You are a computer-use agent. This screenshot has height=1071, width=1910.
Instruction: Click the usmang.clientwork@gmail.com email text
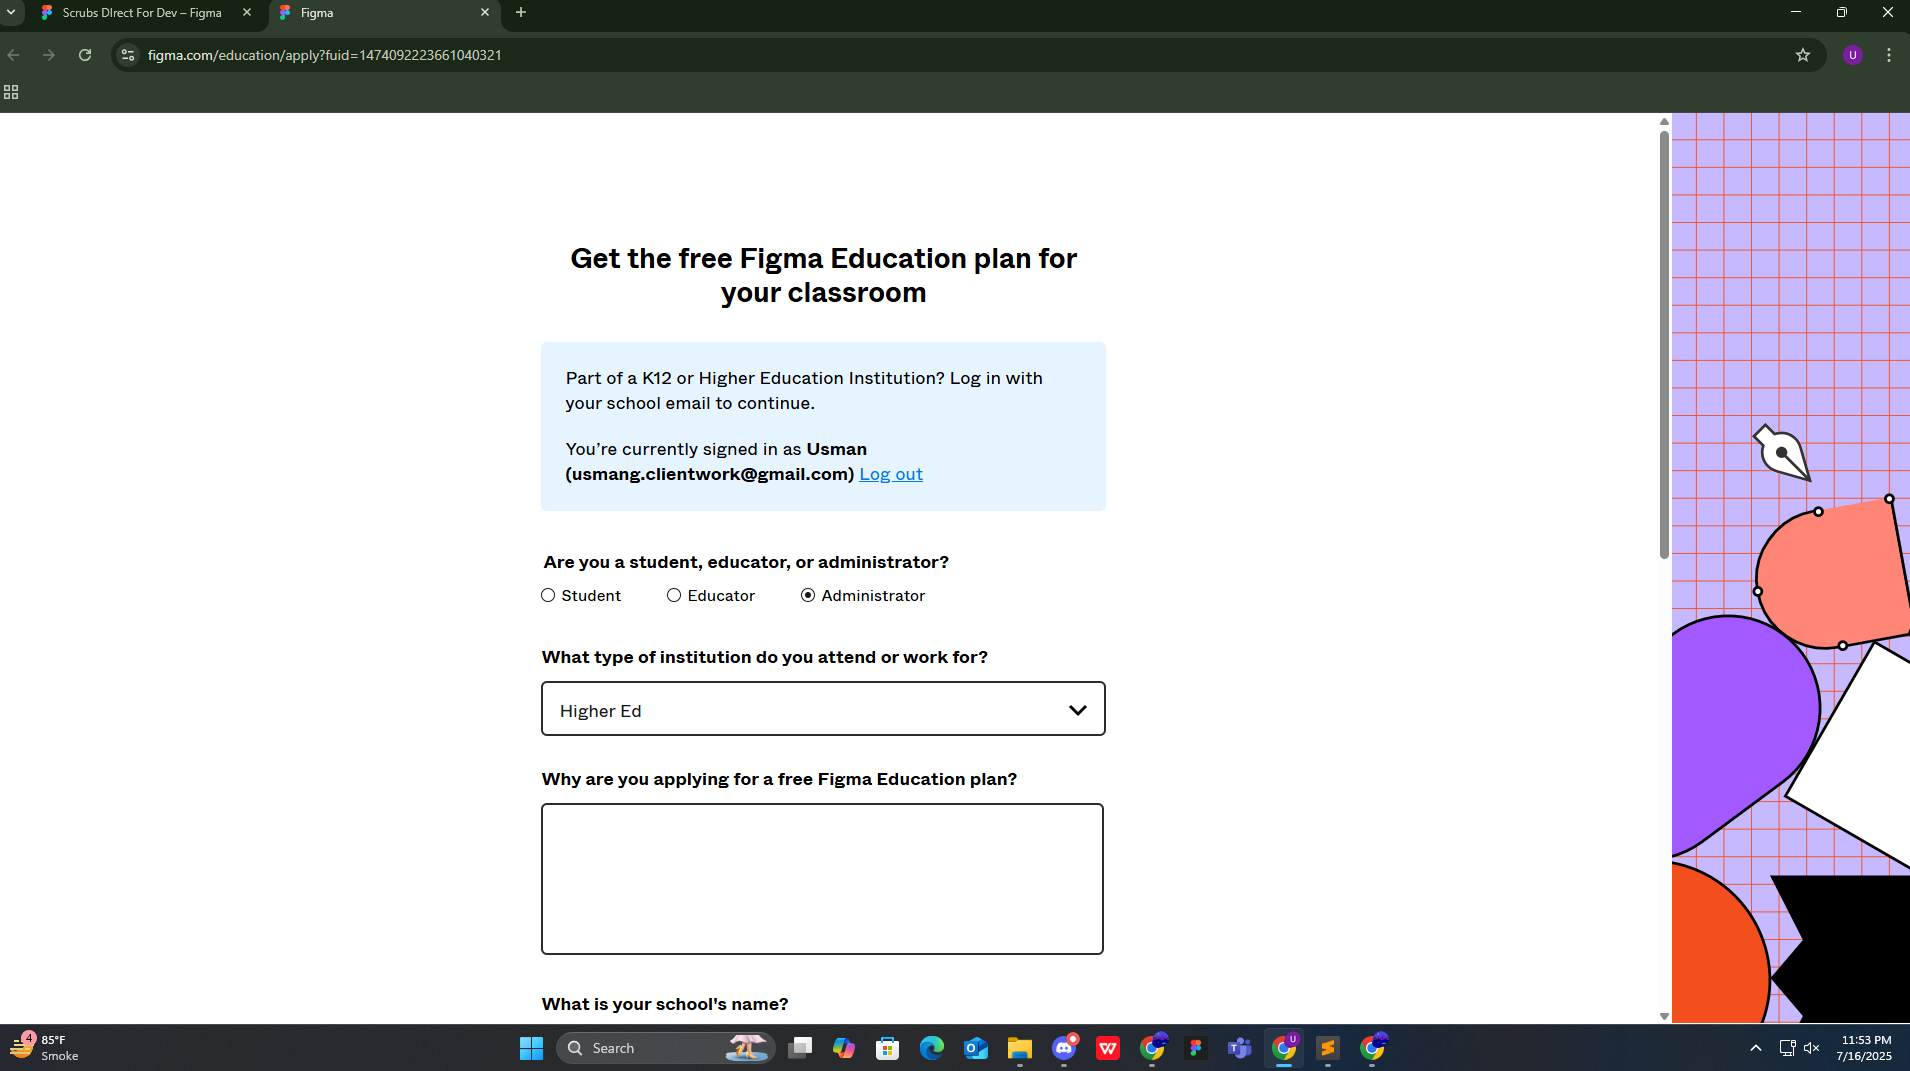click(x=710, y=474)
